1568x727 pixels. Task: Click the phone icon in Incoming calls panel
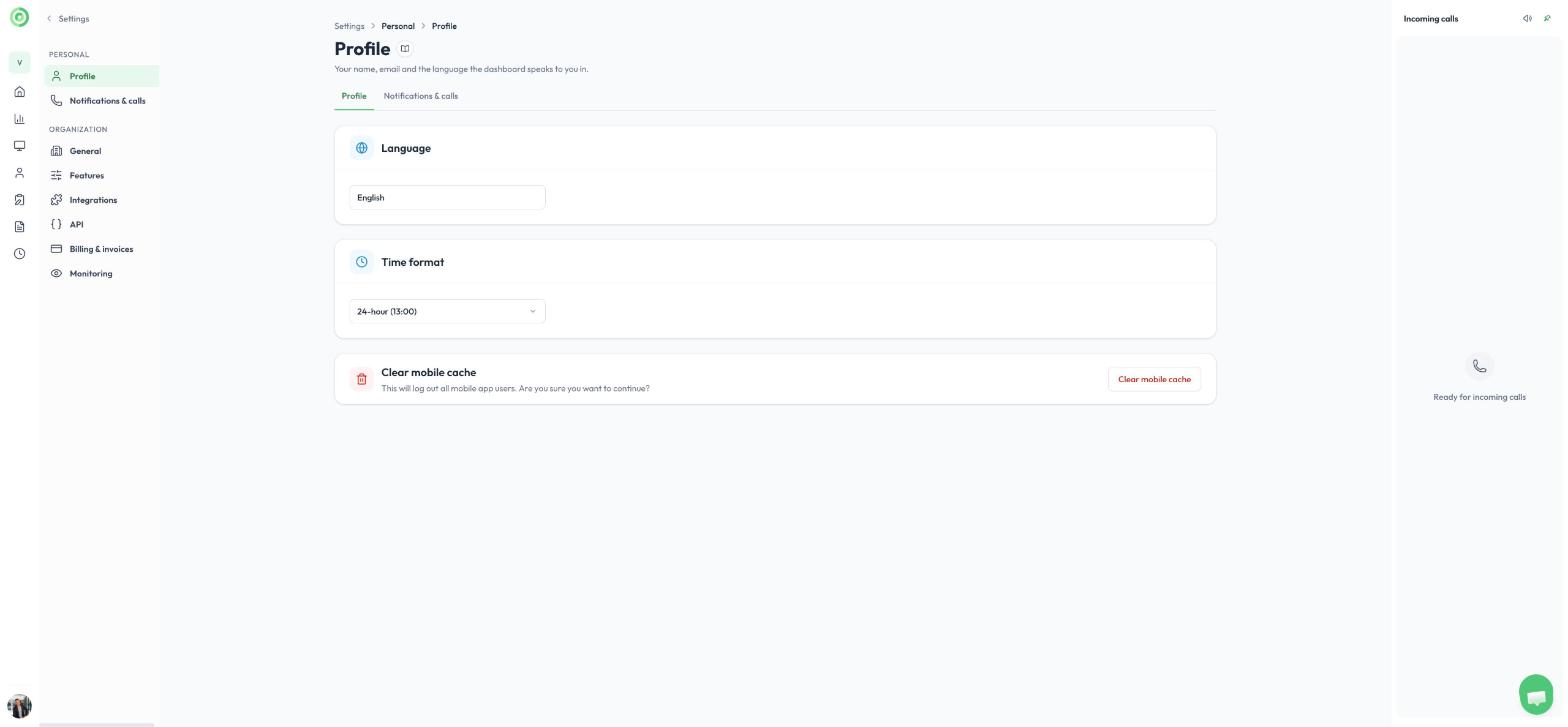point(1479,366)
